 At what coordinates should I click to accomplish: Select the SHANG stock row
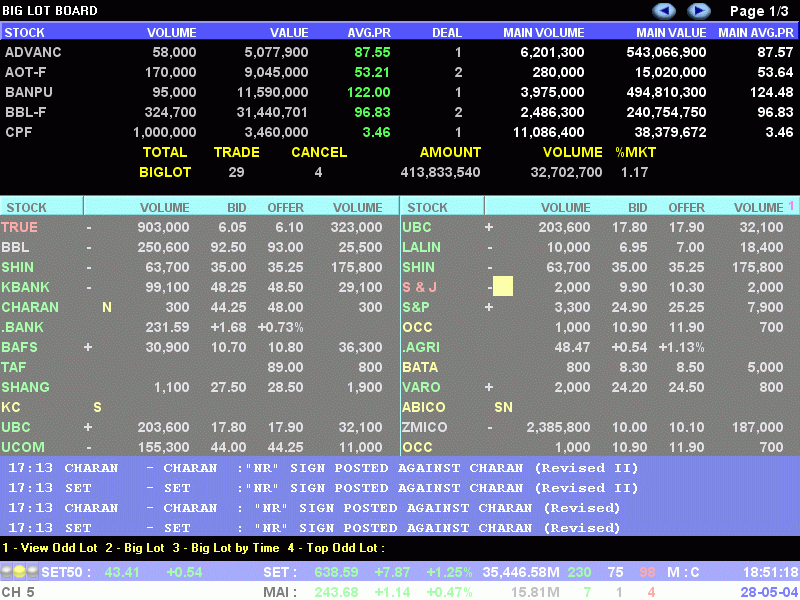(199, 387)
